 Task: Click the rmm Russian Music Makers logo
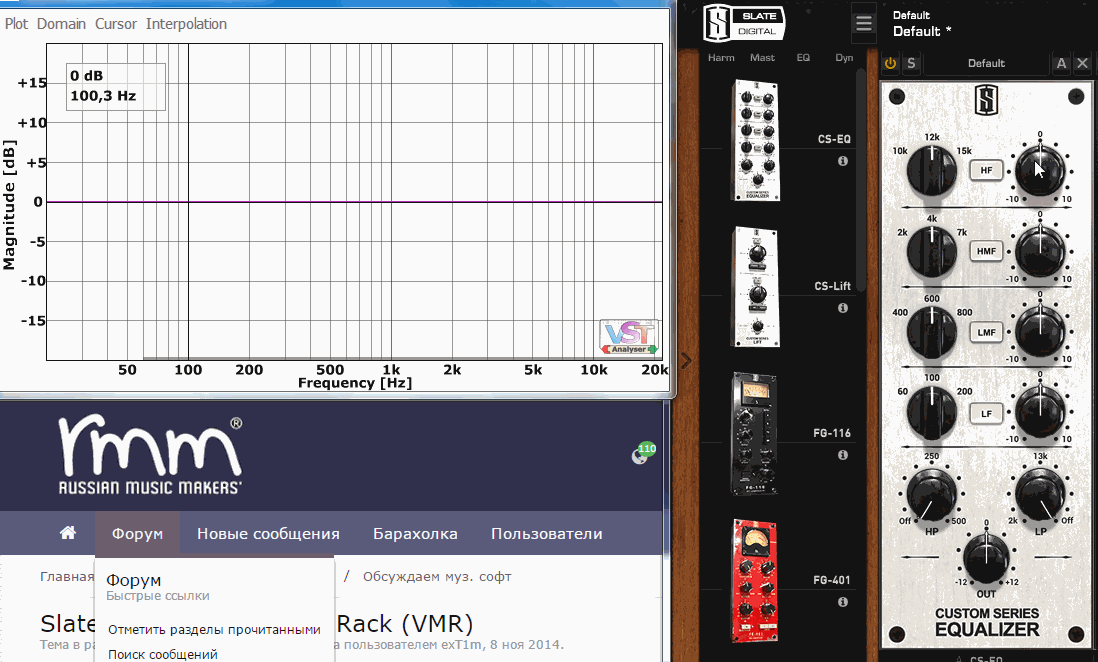(151, 455)
